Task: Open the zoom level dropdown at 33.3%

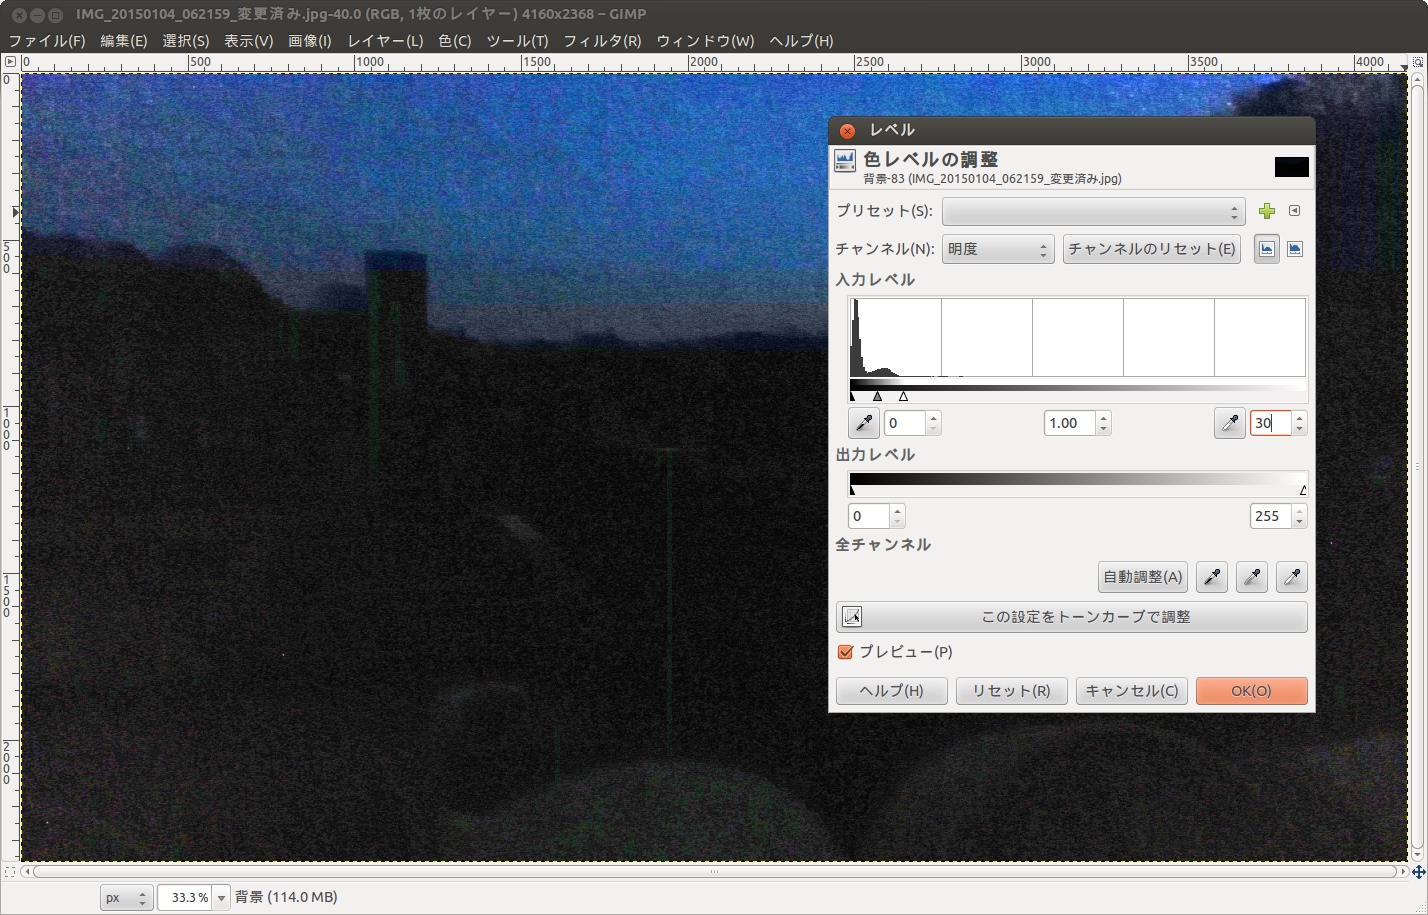Action: coord(222,898)
